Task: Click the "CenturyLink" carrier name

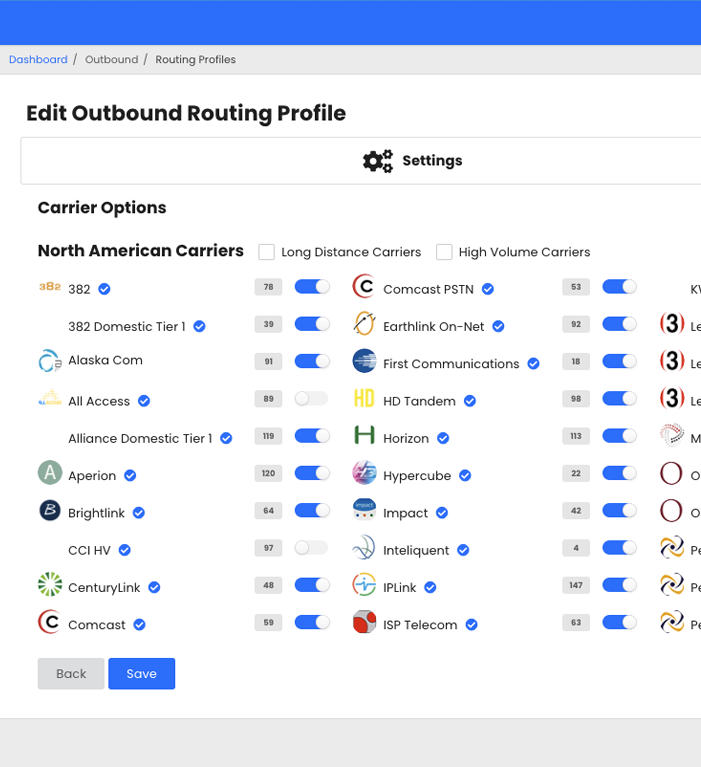Action: click(x=104, y=587)
